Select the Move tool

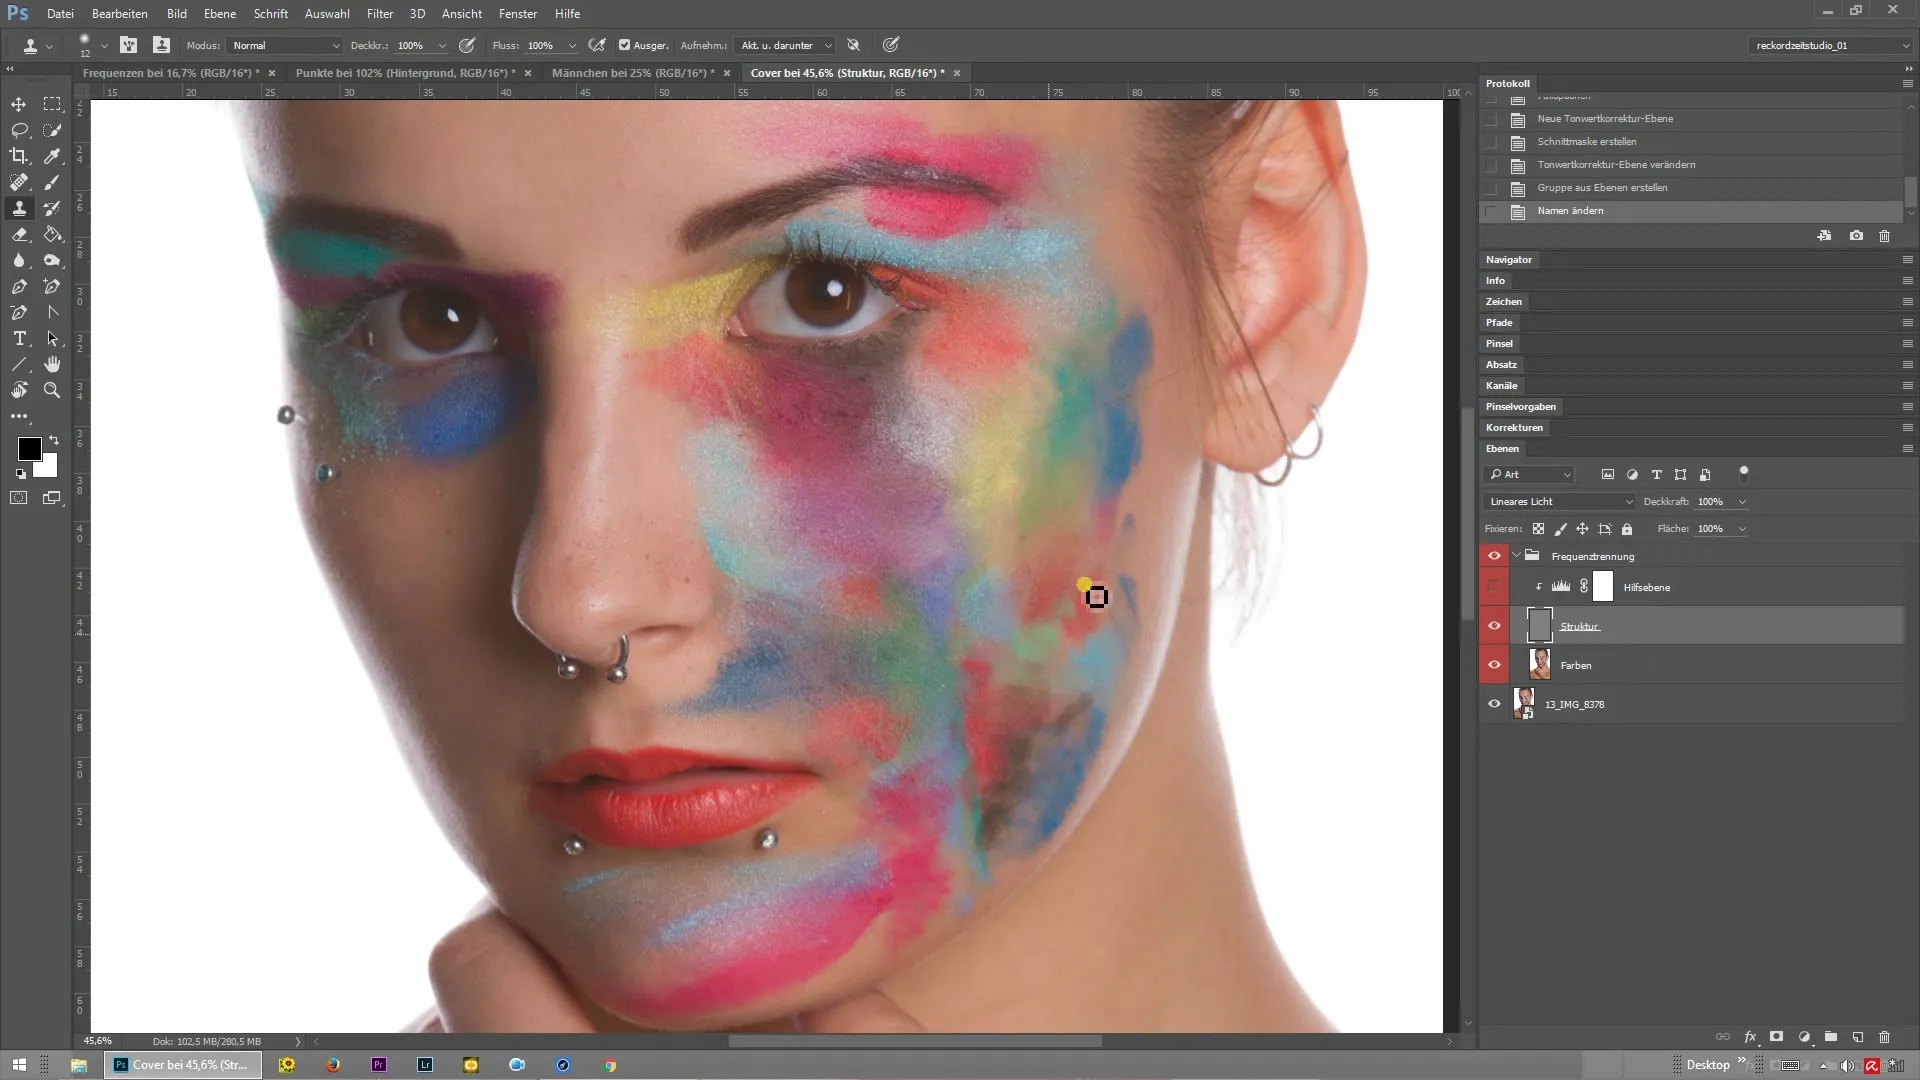[x=19, y=104]
